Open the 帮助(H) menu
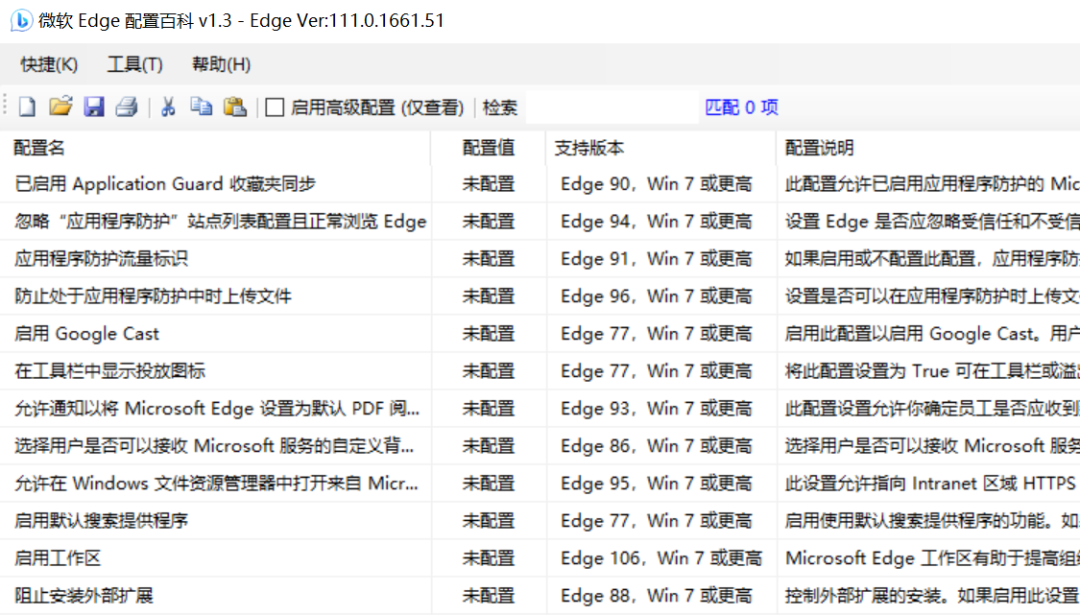Image resolution: width=1080 pixels, height=615 pixels. coord(221,65)
